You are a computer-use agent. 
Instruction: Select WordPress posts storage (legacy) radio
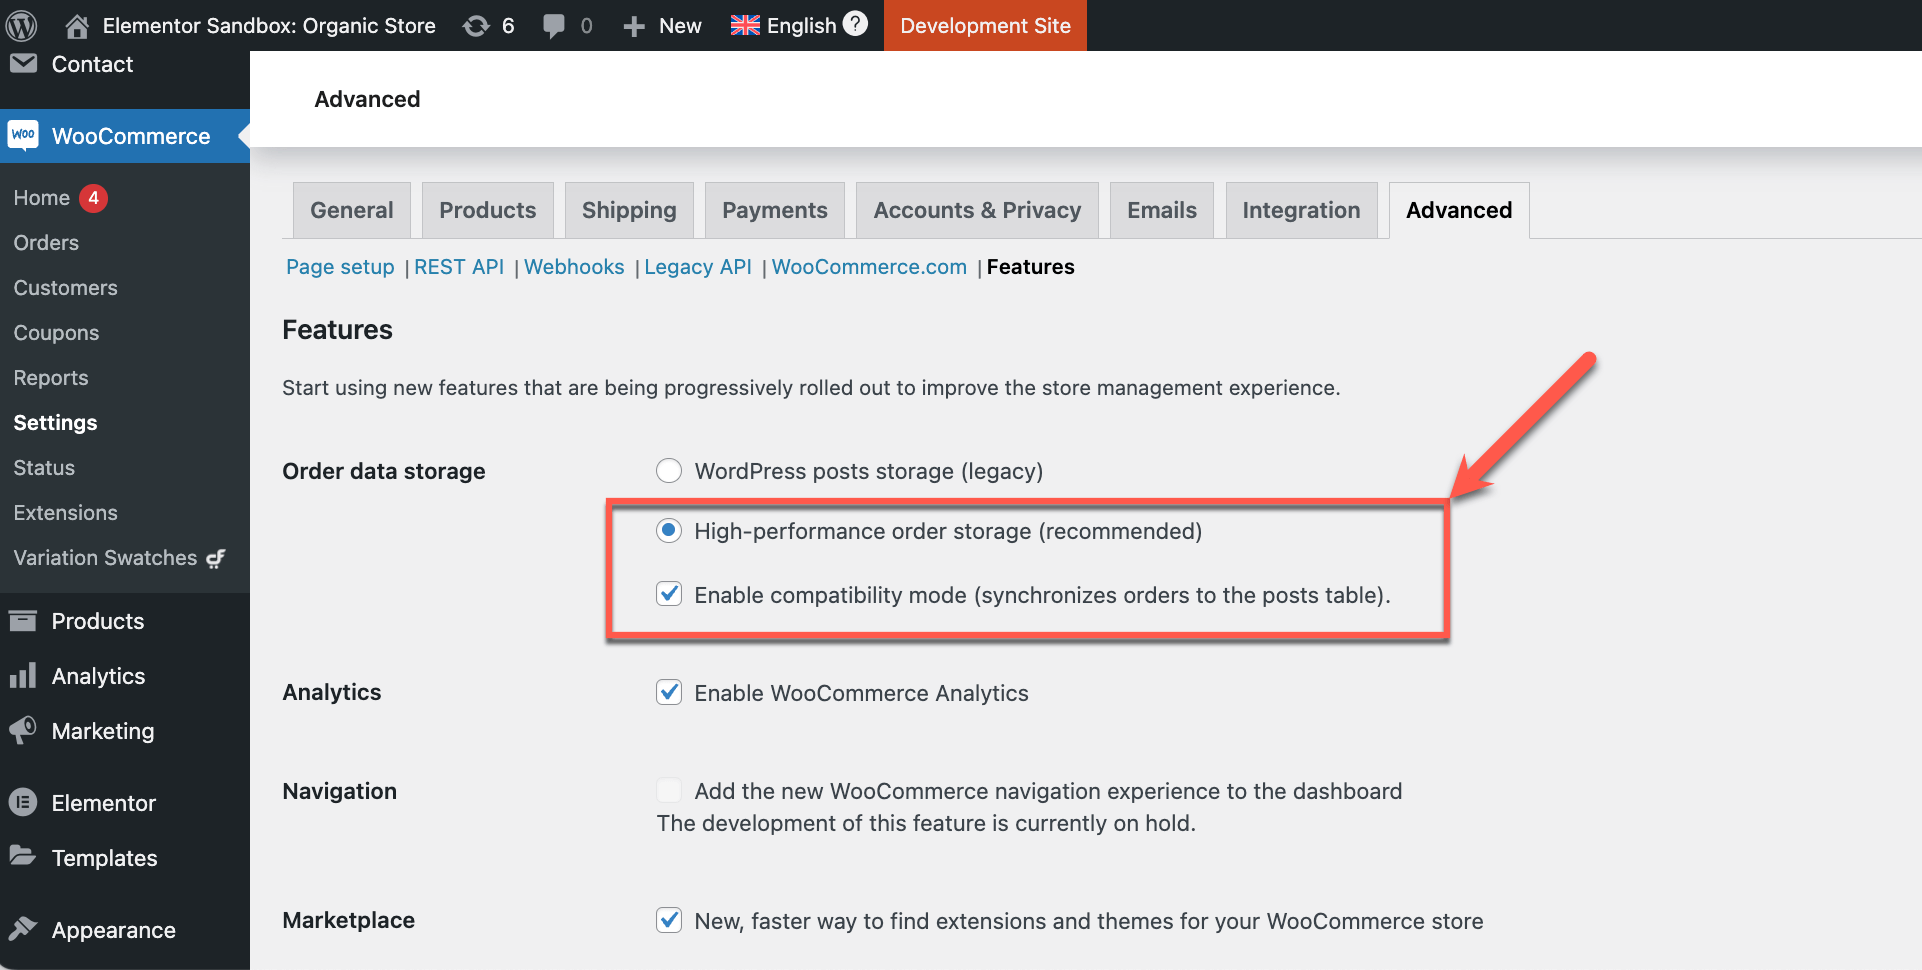tap(669, 470)
